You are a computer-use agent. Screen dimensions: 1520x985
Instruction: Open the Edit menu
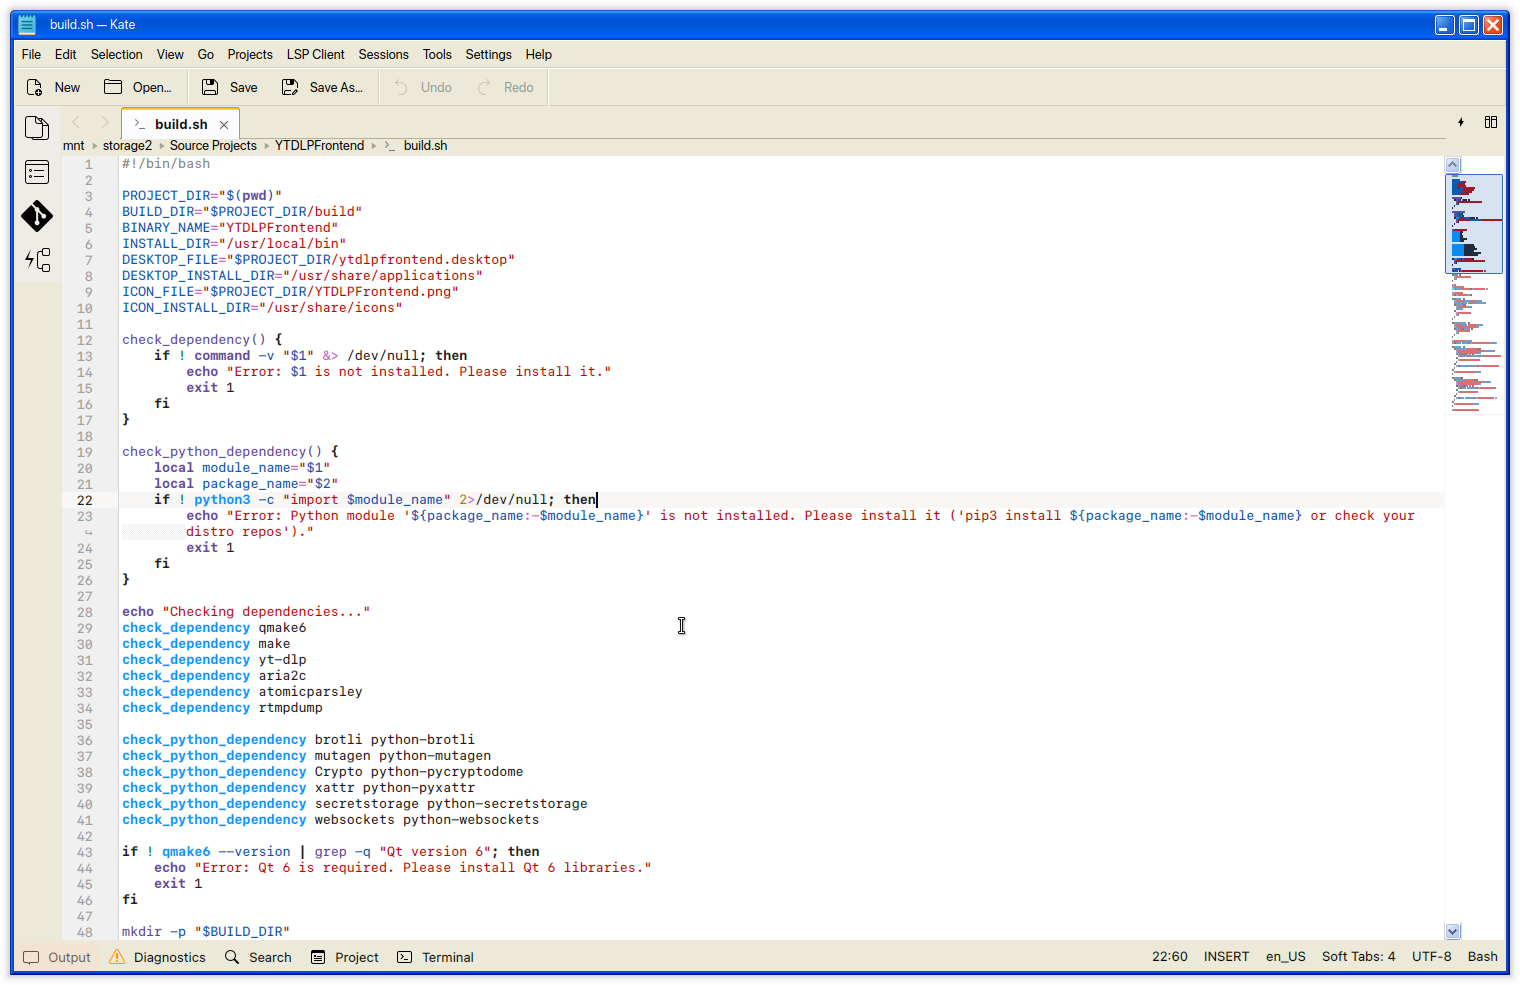[x=65, y=55]
